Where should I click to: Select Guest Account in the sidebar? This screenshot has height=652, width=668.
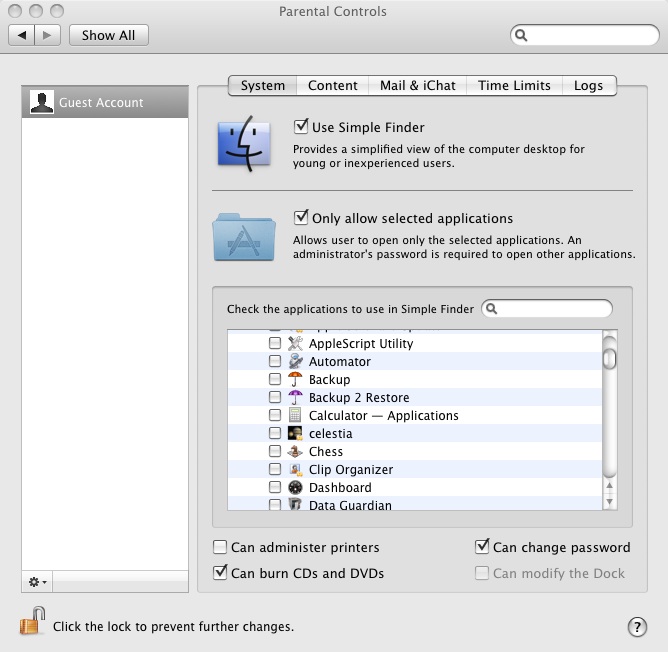(105, 102)
